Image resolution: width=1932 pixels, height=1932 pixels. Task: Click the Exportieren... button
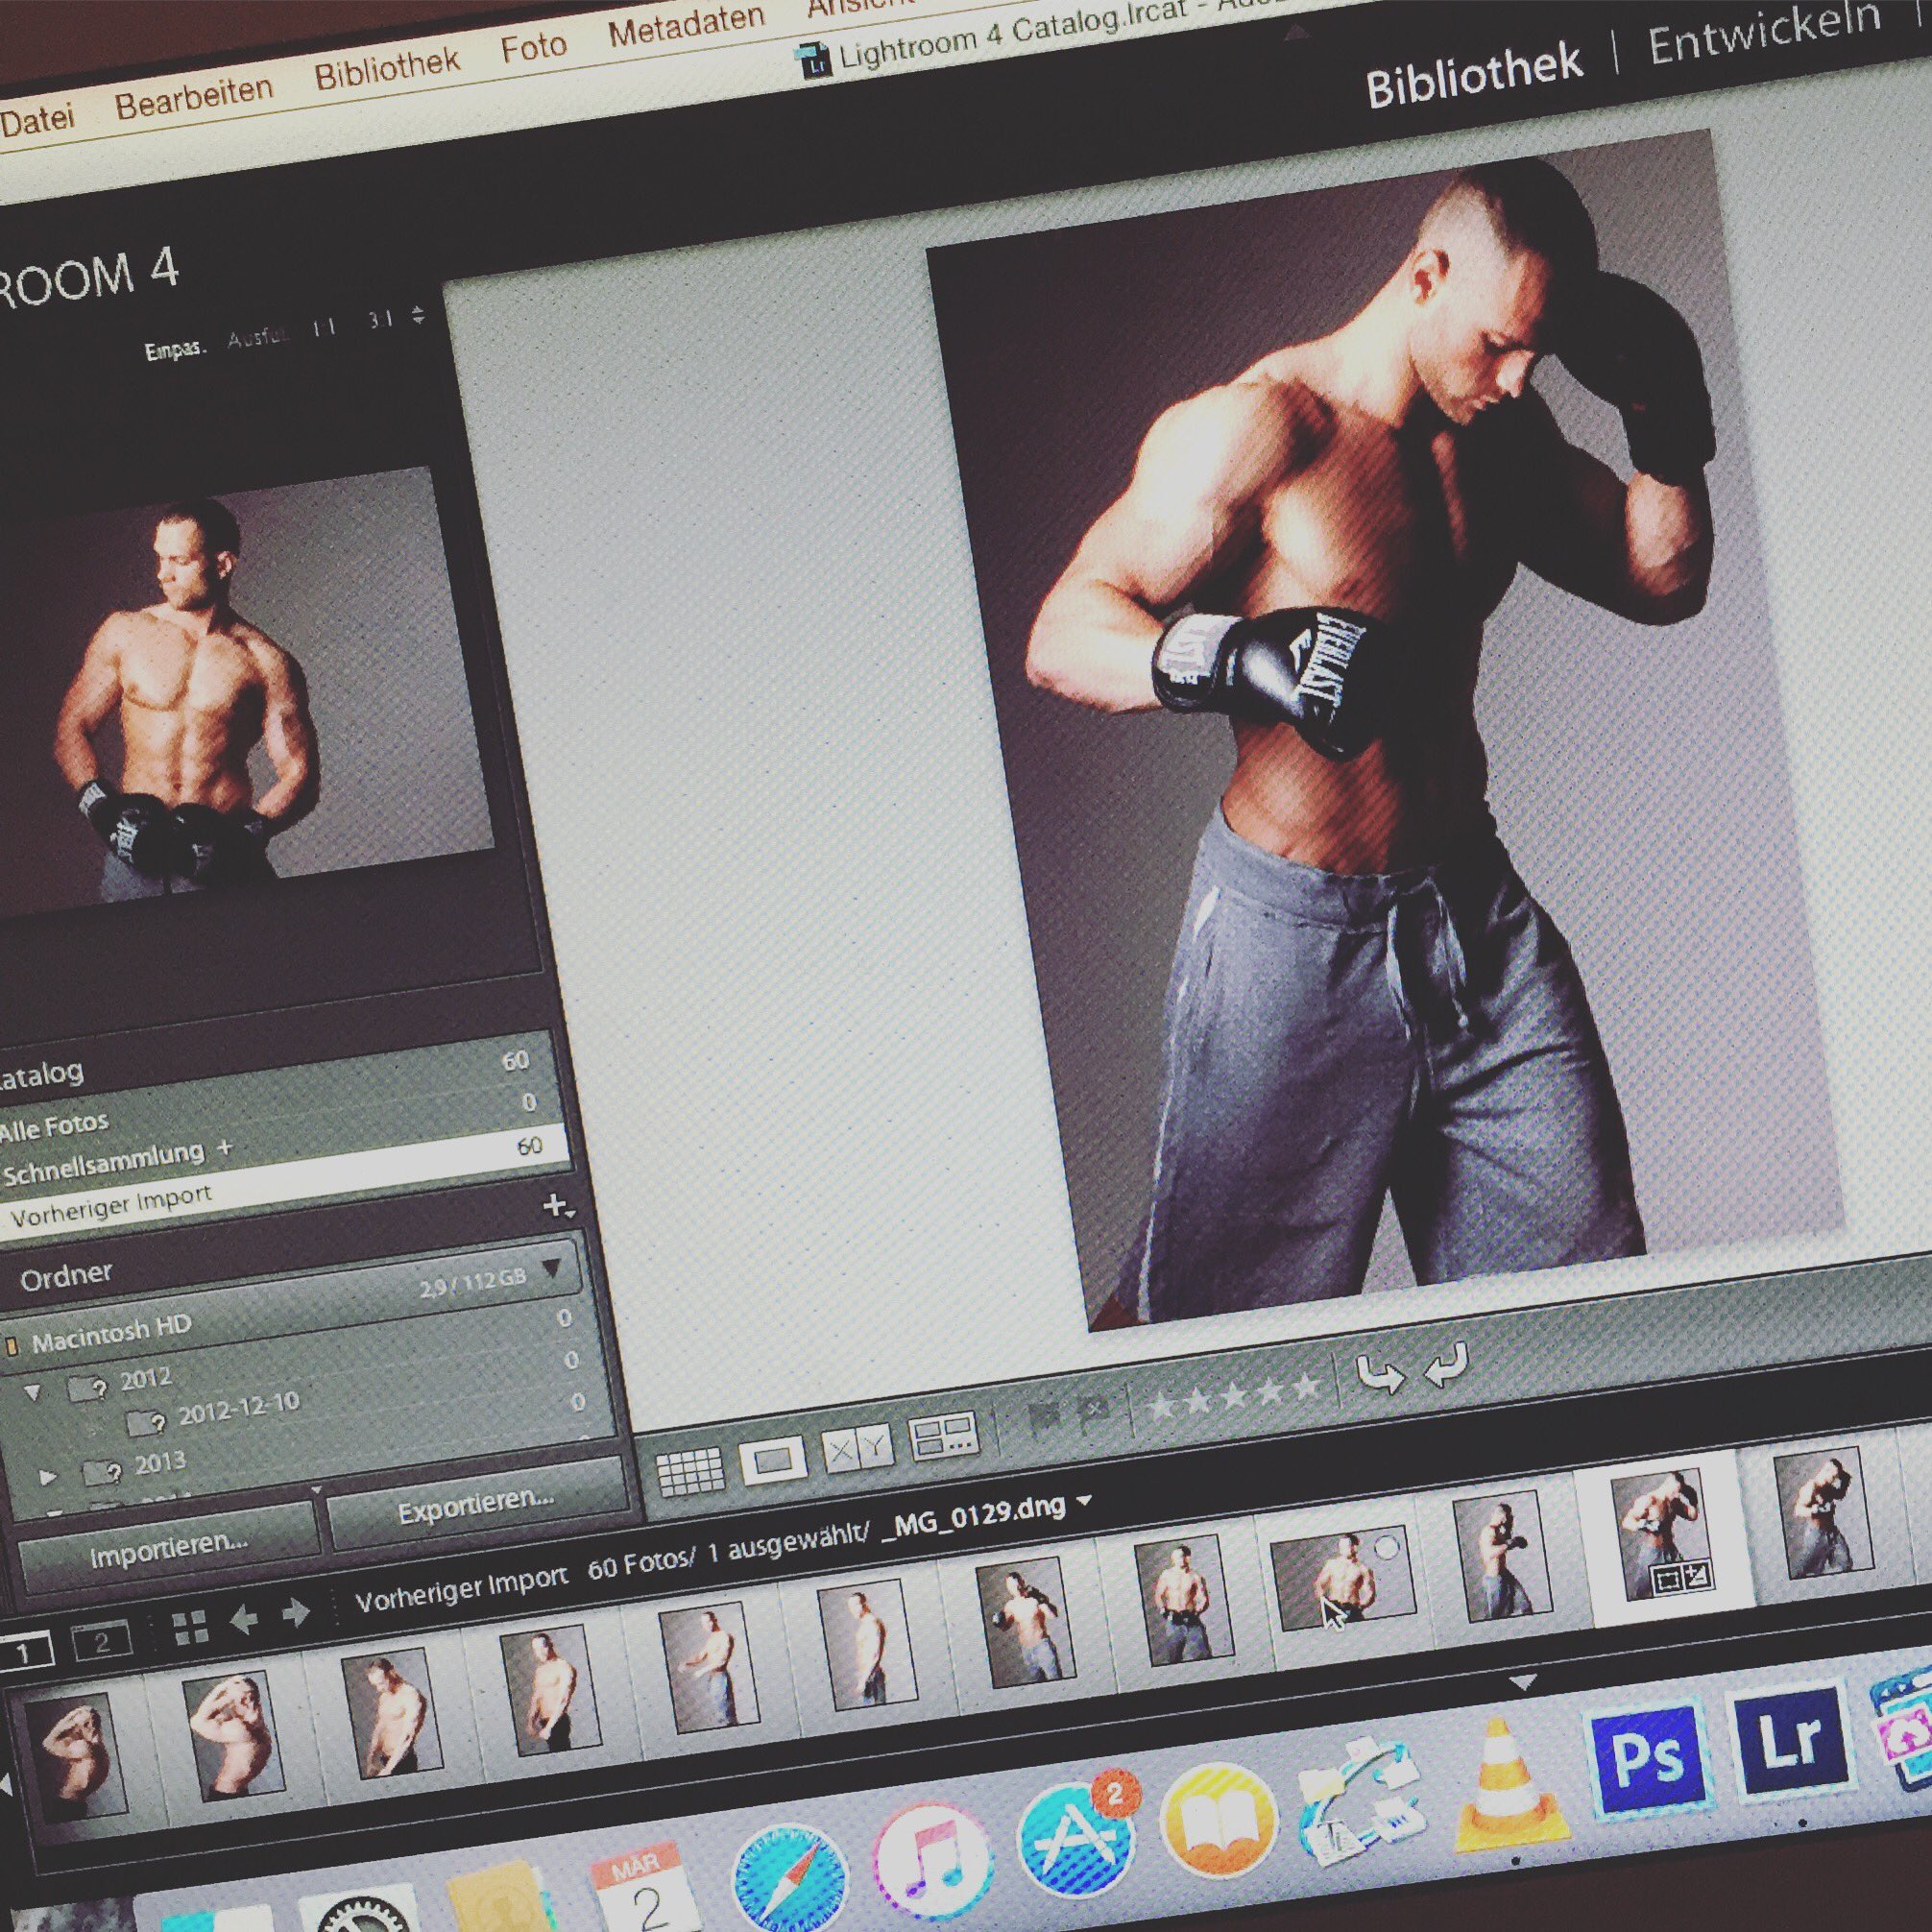click(476, 1507)
